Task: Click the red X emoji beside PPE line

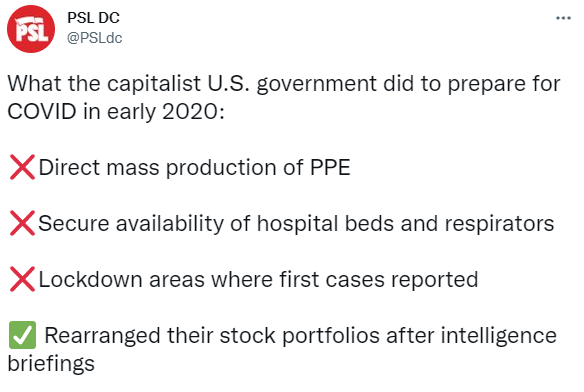Action: point(22,167)
